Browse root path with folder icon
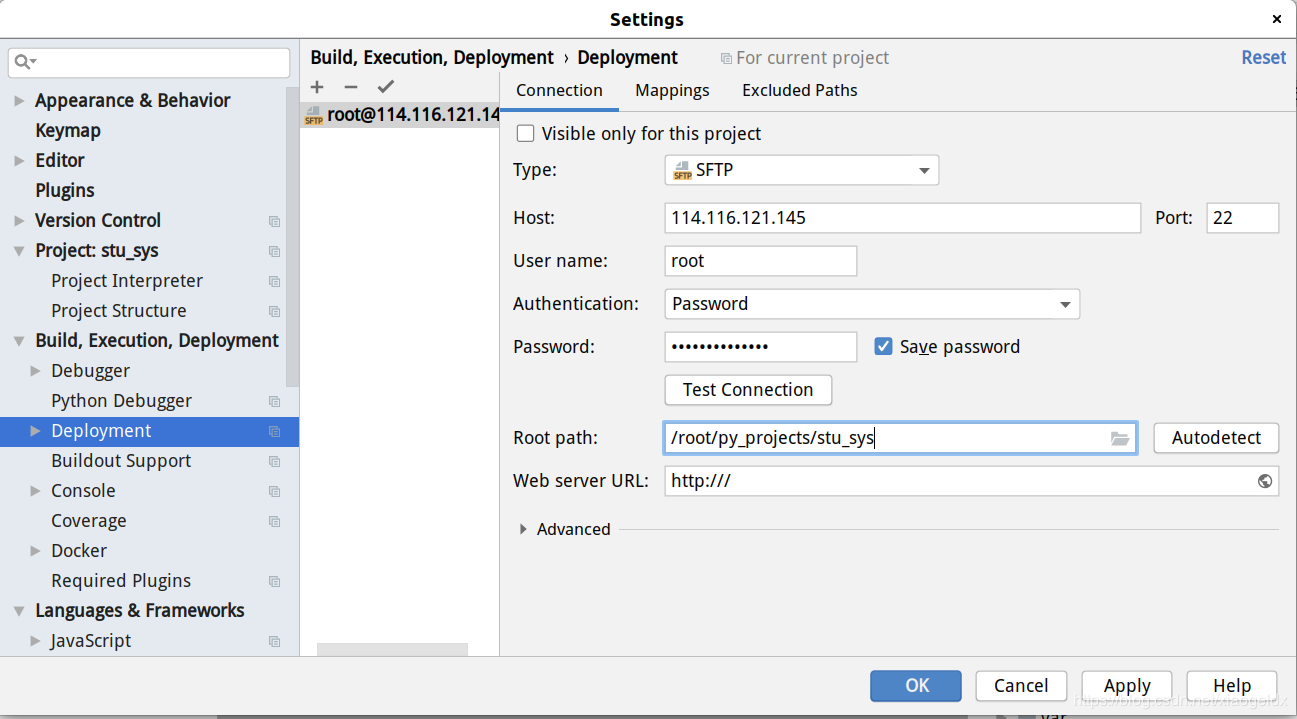Viewport: 1297px width, 719px height. [x=1120, y=438]
